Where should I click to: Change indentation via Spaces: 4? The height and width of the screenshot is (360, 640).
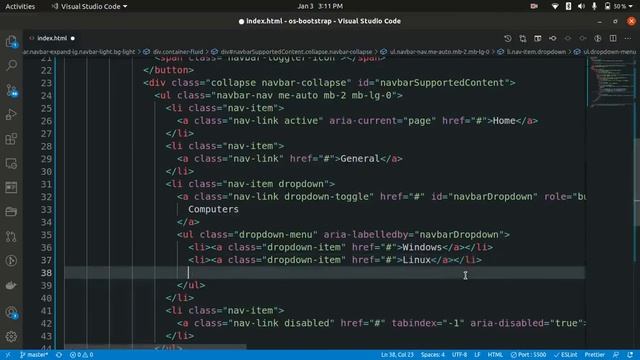[433, 355]
